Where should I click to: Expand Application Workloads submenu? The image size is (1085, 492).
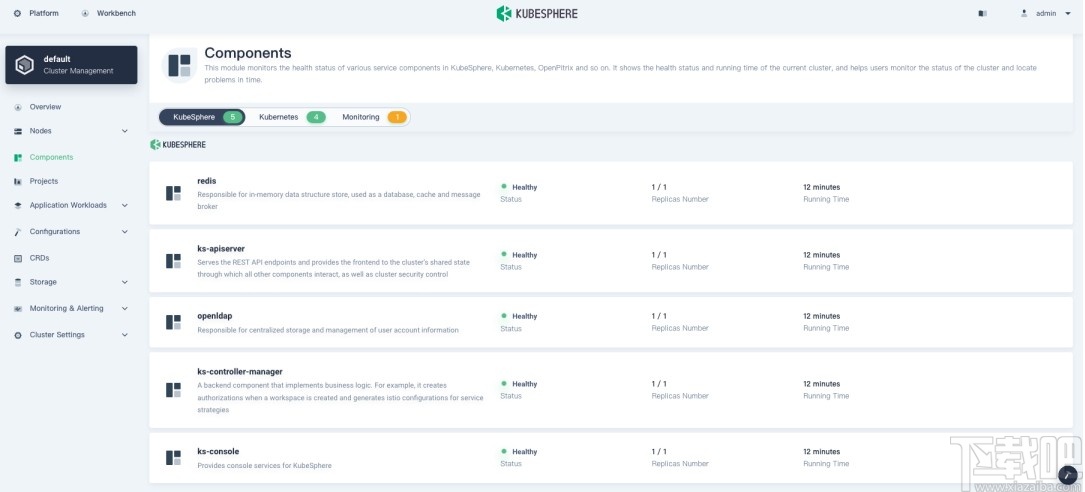(125, 206)
